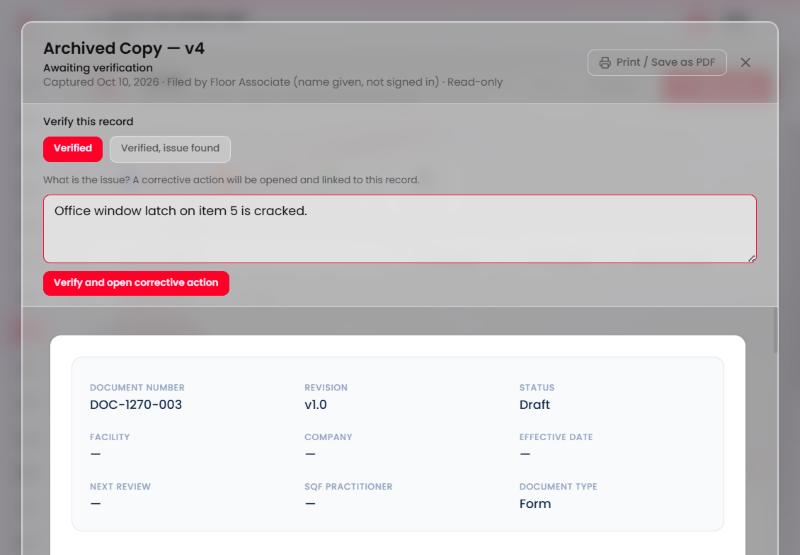Click the Verify this record label

coord(88,121)
